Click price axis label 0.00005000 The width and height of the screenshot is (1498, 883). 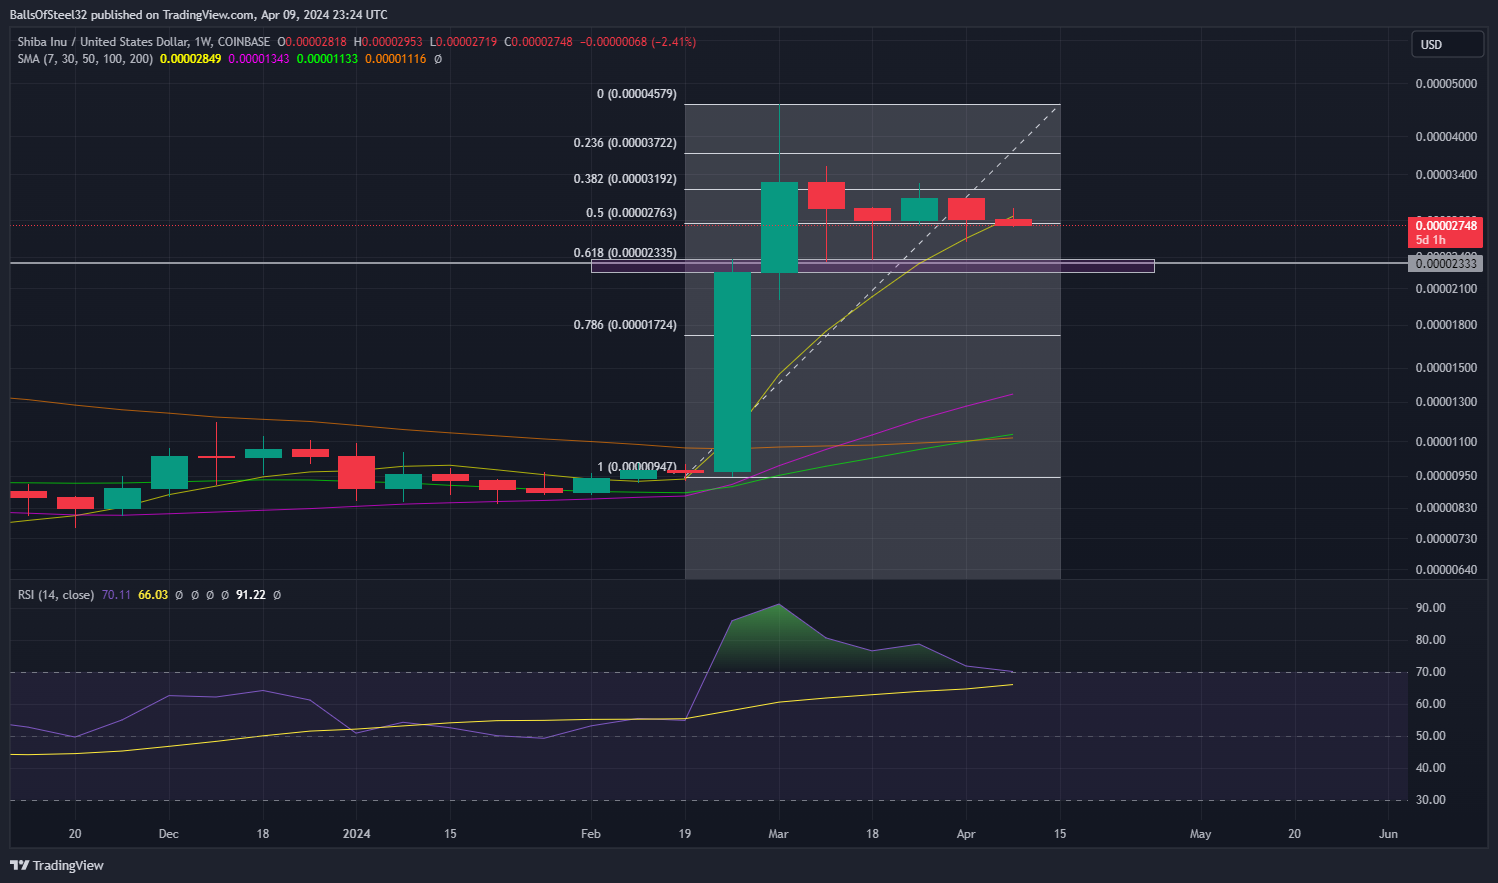pos(1446,84)
